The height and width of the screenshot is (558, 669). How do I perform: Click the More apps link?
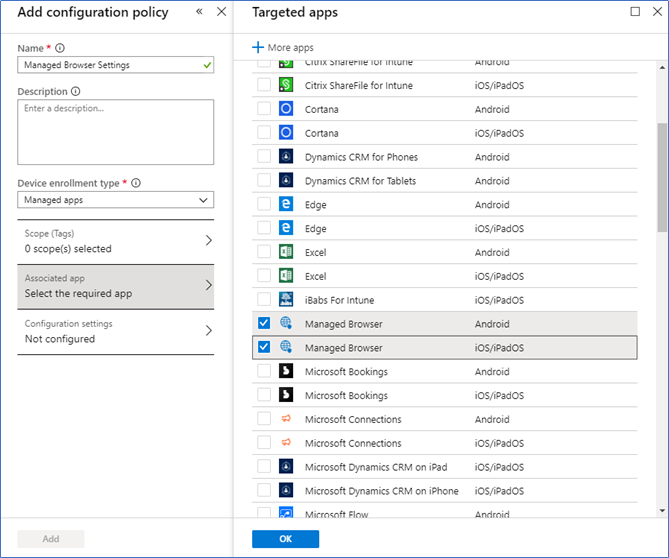(x=291, y=48)
